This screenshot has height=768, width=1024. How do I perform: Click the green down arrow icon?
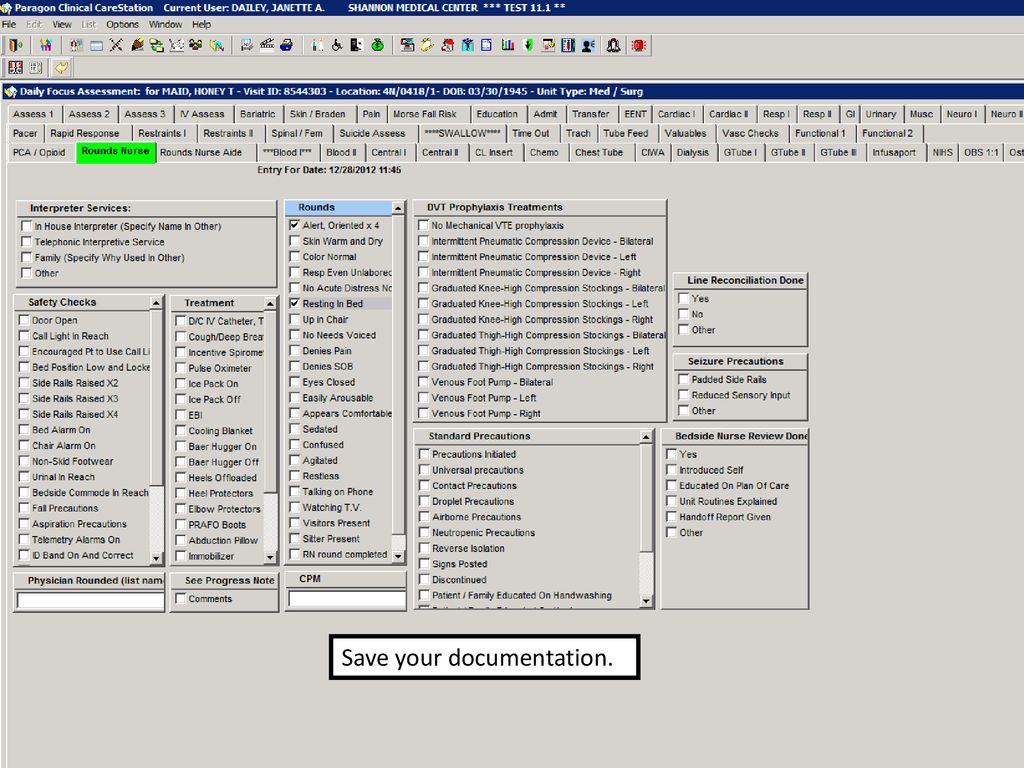[x=528, y=45]
